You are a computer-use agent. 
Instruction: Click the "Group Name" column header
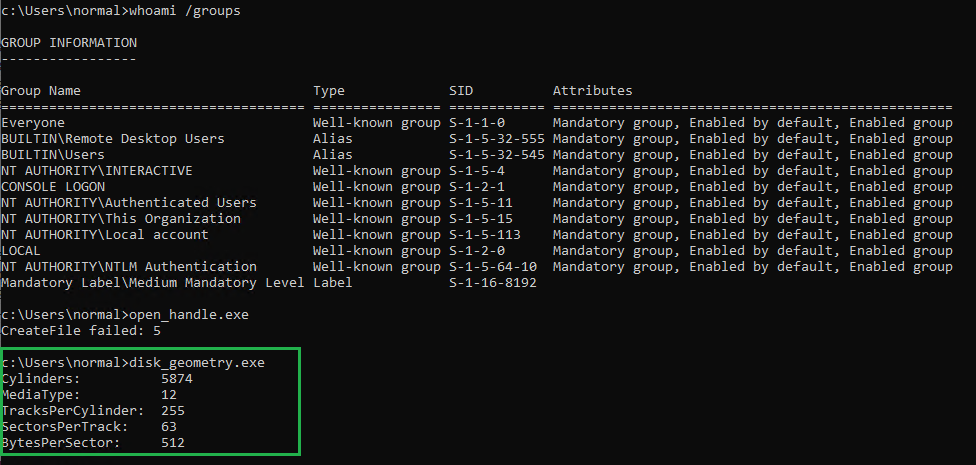pos(41,91)
